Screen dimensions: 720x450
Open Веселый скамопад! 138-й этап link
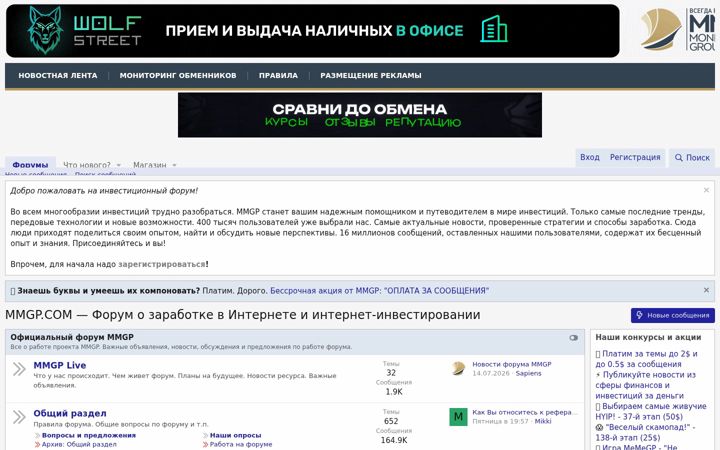point(646,433)
